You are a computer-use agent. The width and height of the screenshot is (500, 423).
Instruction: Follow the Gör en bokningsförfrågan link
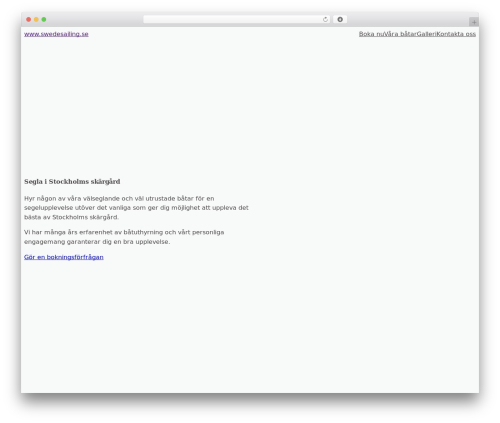coord(64,257)
